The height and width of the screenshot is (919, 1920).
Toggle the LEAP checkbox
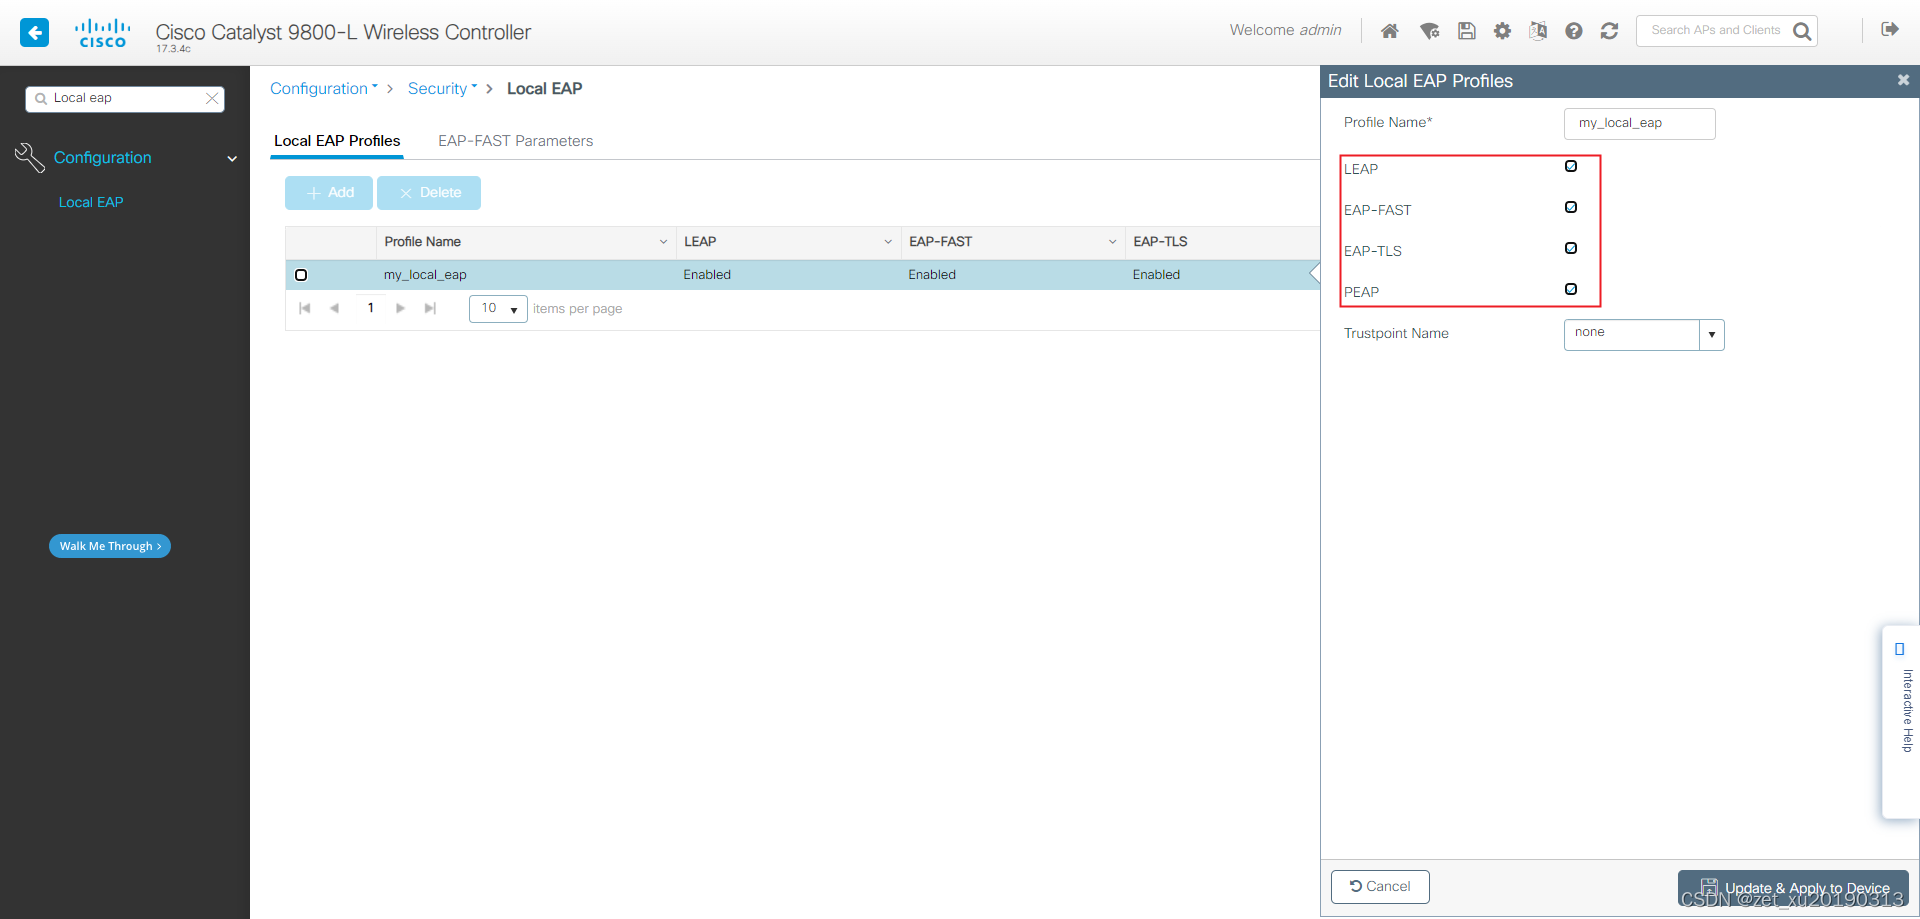tap(1571, 166)
